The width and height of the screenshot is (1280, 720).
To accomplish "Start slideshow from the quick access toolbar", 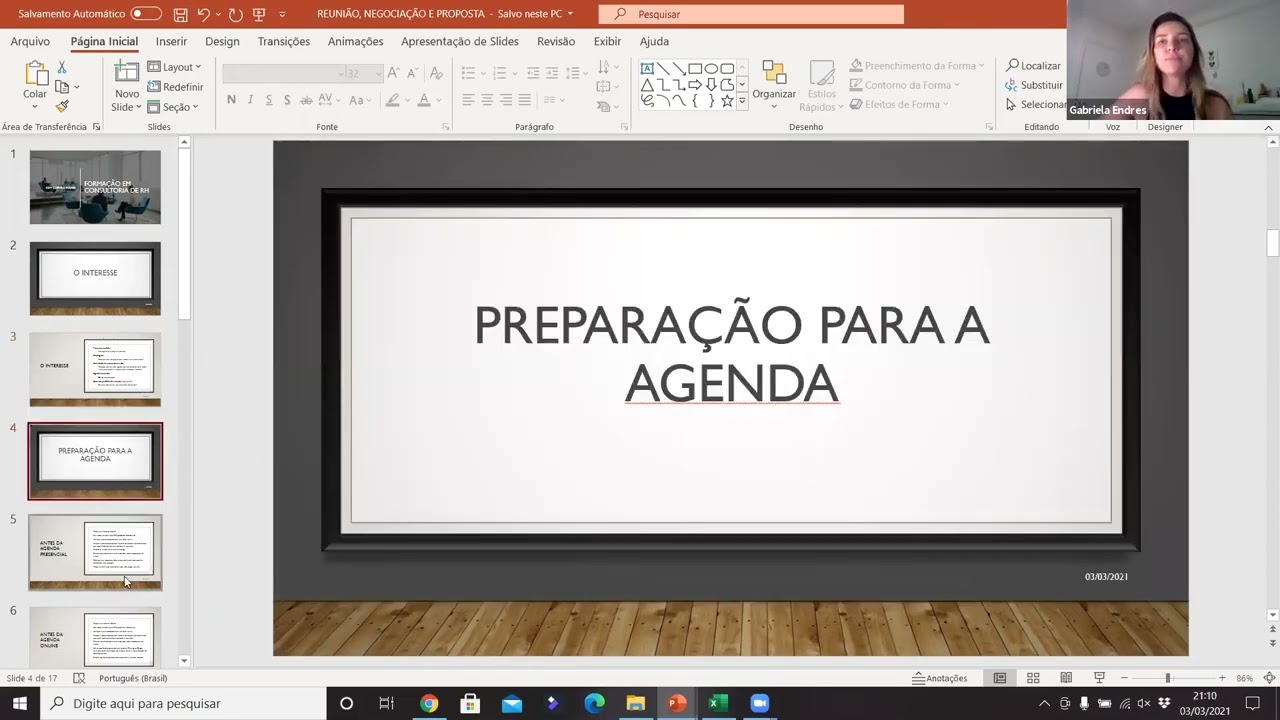I will coord(259,14).
